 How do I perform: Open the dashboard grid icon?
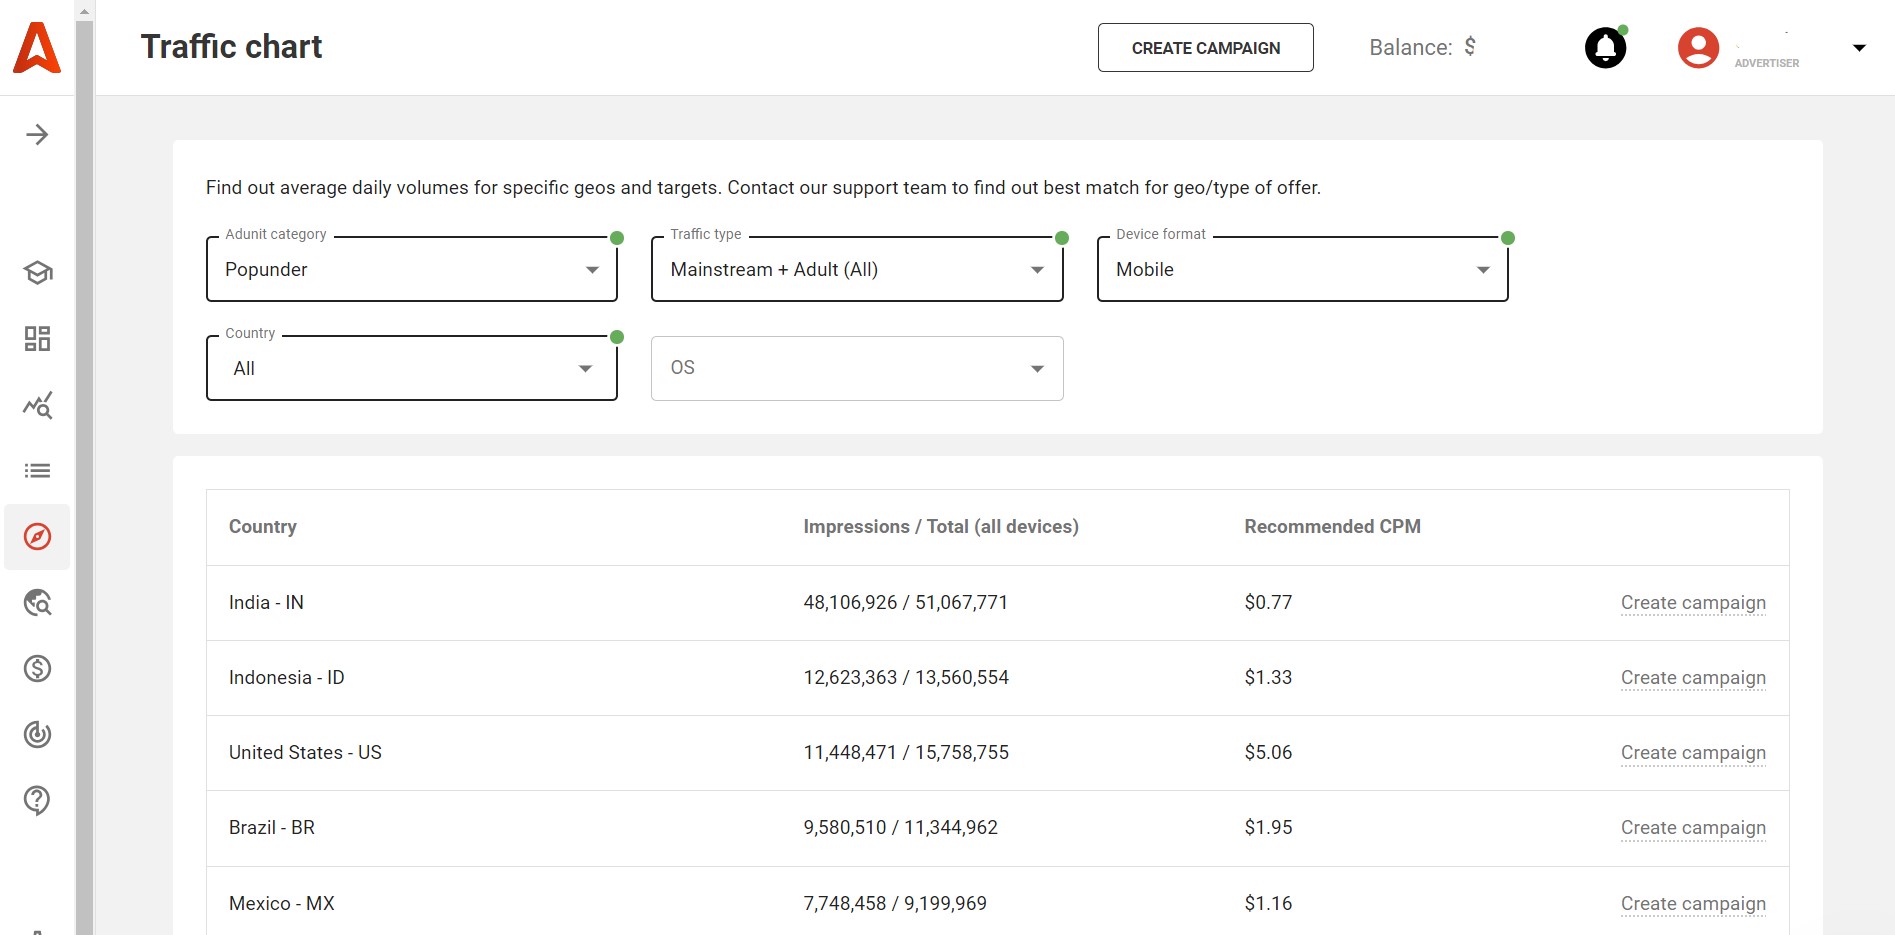pos(37,339)
